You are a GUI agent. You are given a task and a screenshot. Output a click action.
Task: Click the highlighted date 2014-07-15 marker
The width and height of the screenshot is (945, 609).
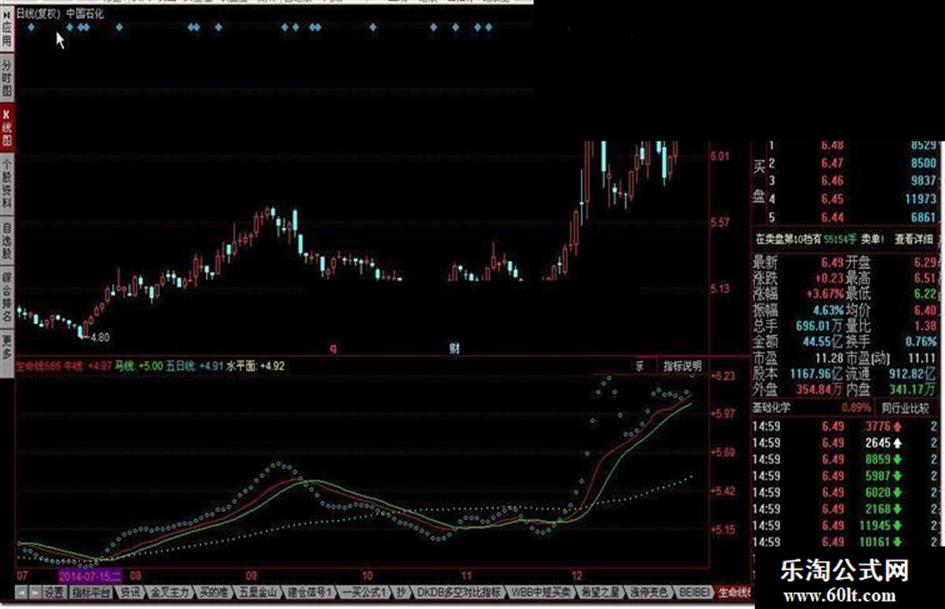coord(90,575)
